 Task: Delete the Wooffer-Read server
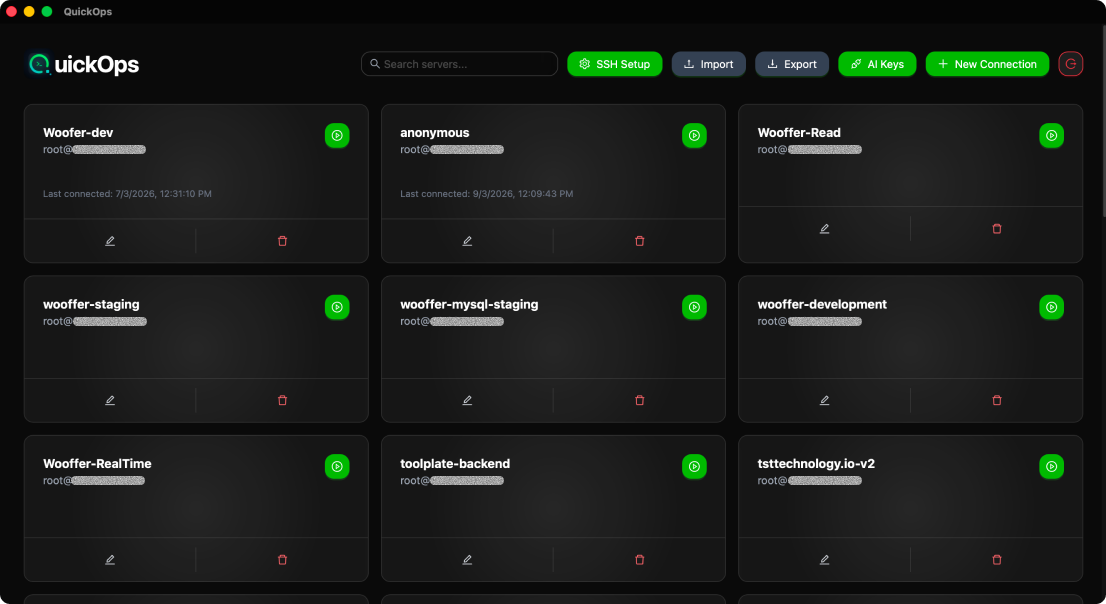point(996,229)
